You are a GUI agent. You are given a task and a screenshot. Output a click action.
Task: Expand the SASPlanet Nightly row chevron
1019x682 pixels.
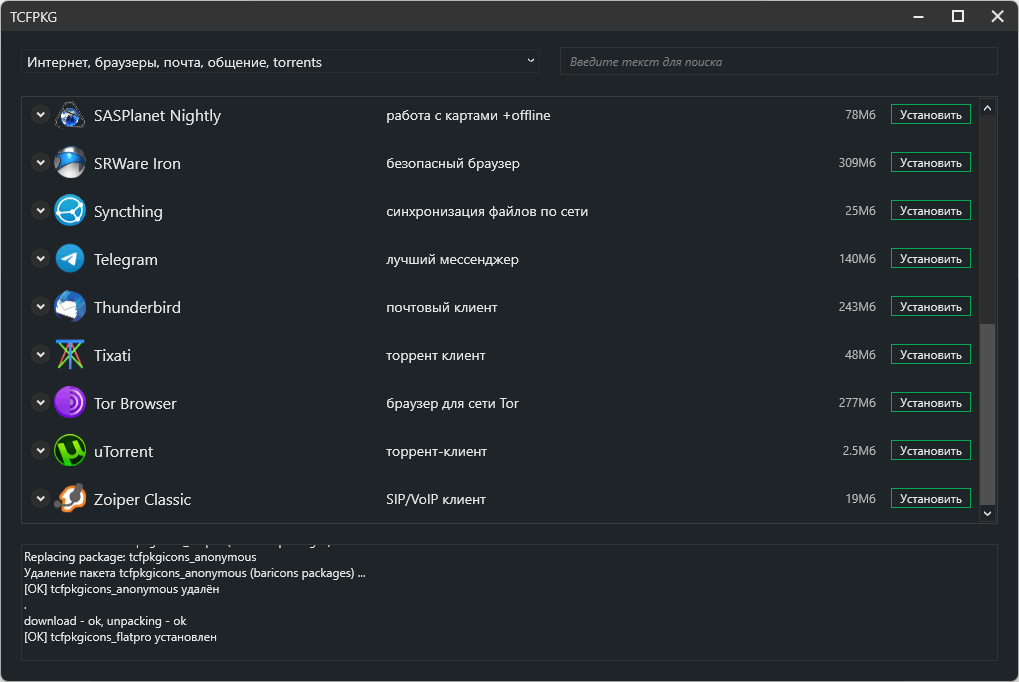[x=40, y=115]
